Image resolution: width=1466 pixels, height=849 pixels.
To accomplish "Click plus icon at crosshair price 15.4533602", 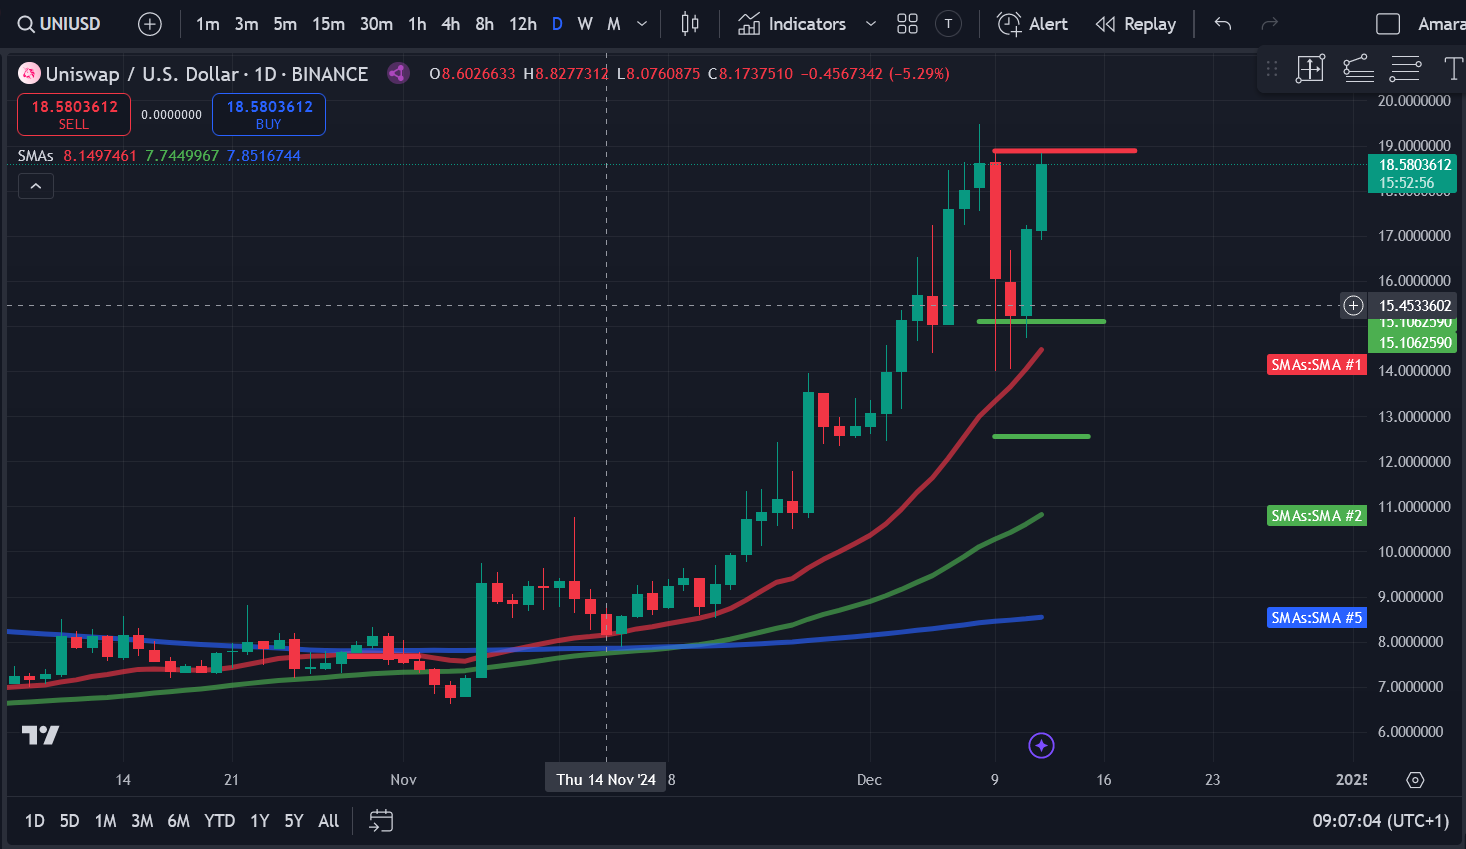I will coord(1353,305).
